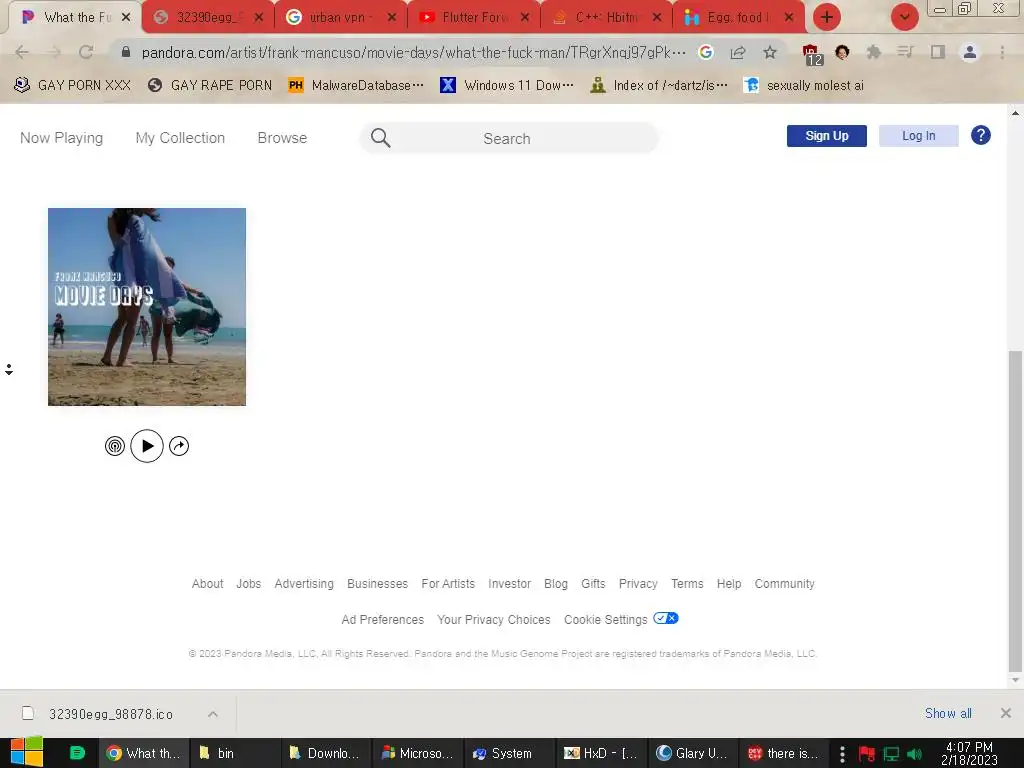1024x768 pixels.
Task: Open the extension with badge 12
Action: tap(811, 54)
